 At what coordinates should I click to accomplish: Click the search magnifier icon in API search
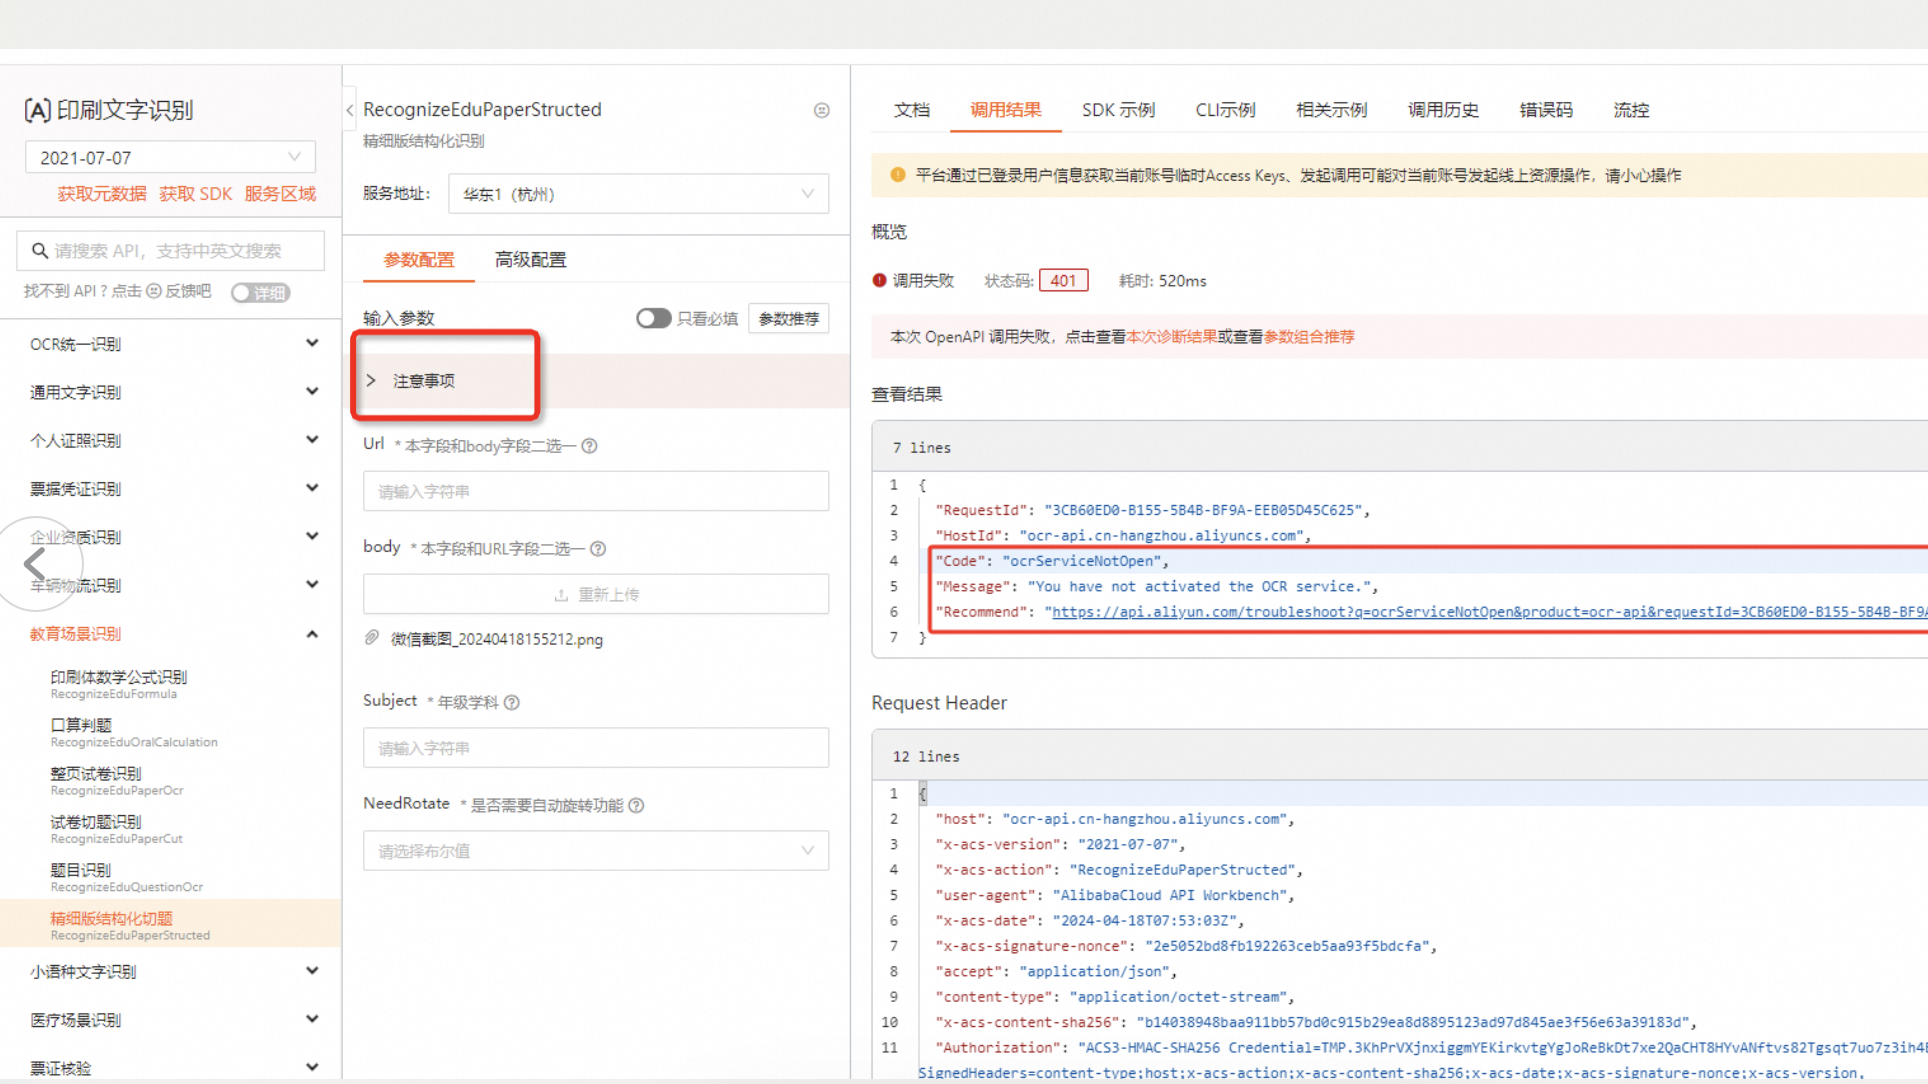40,251
